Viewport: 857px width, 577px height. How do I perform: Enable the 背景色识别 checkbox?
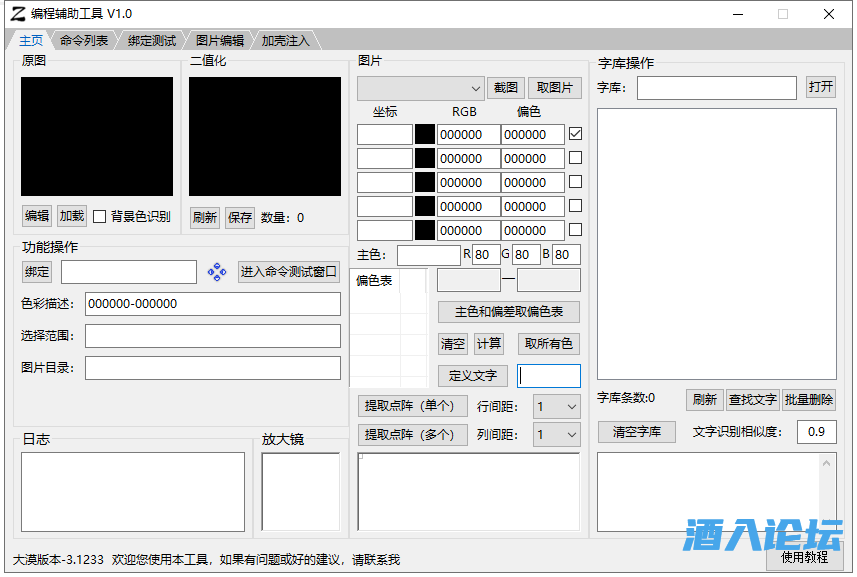(100, 216)
